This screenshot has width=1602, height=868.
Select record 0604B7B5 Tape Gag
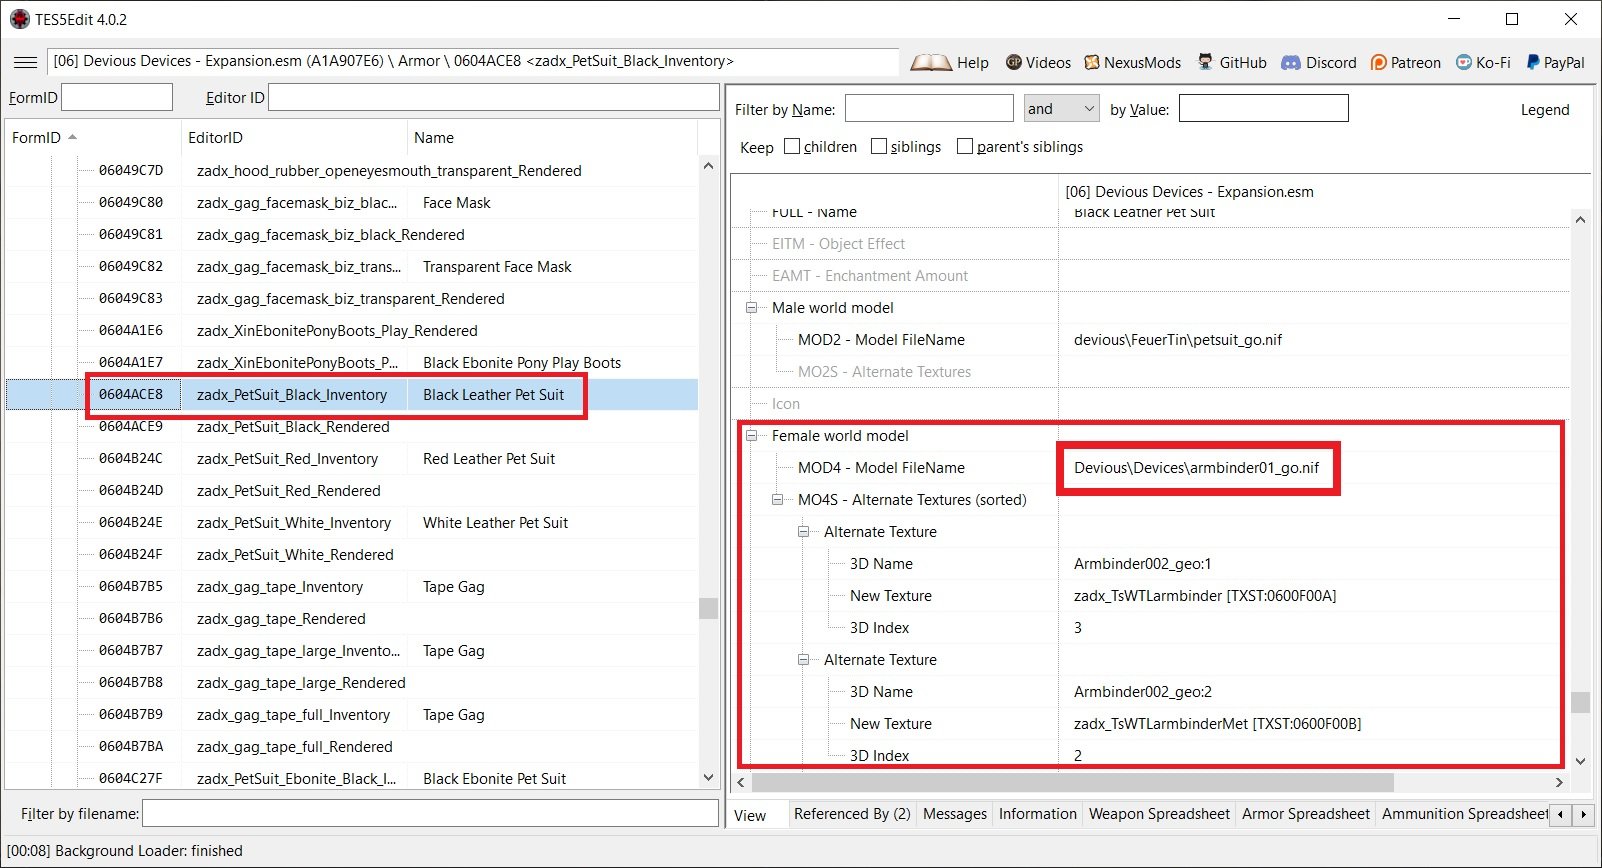[x=351, y=587]
